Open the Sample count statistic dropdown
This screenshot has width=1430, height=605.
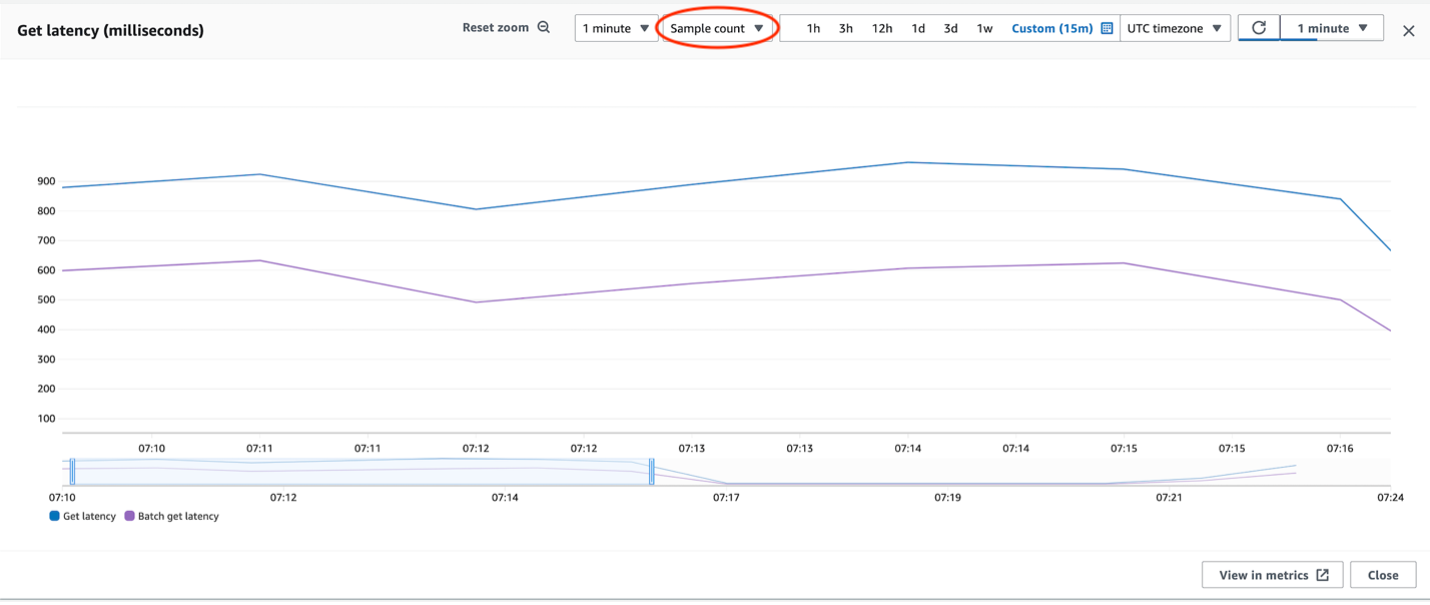[716, 27]
